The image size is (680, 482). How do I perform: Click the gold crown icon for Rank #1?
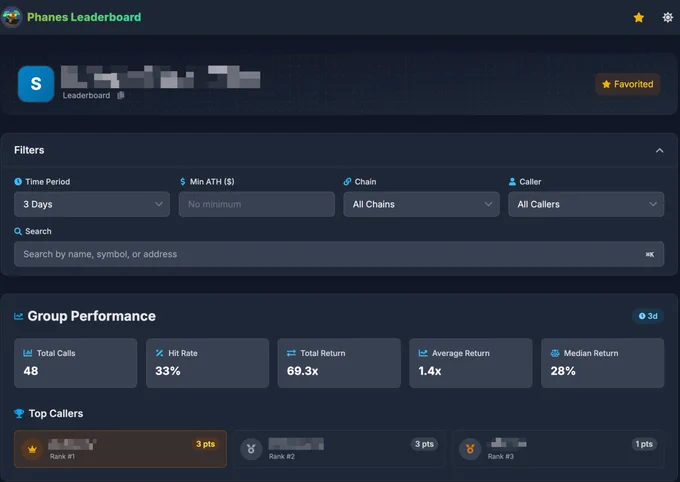pos(32,449)
